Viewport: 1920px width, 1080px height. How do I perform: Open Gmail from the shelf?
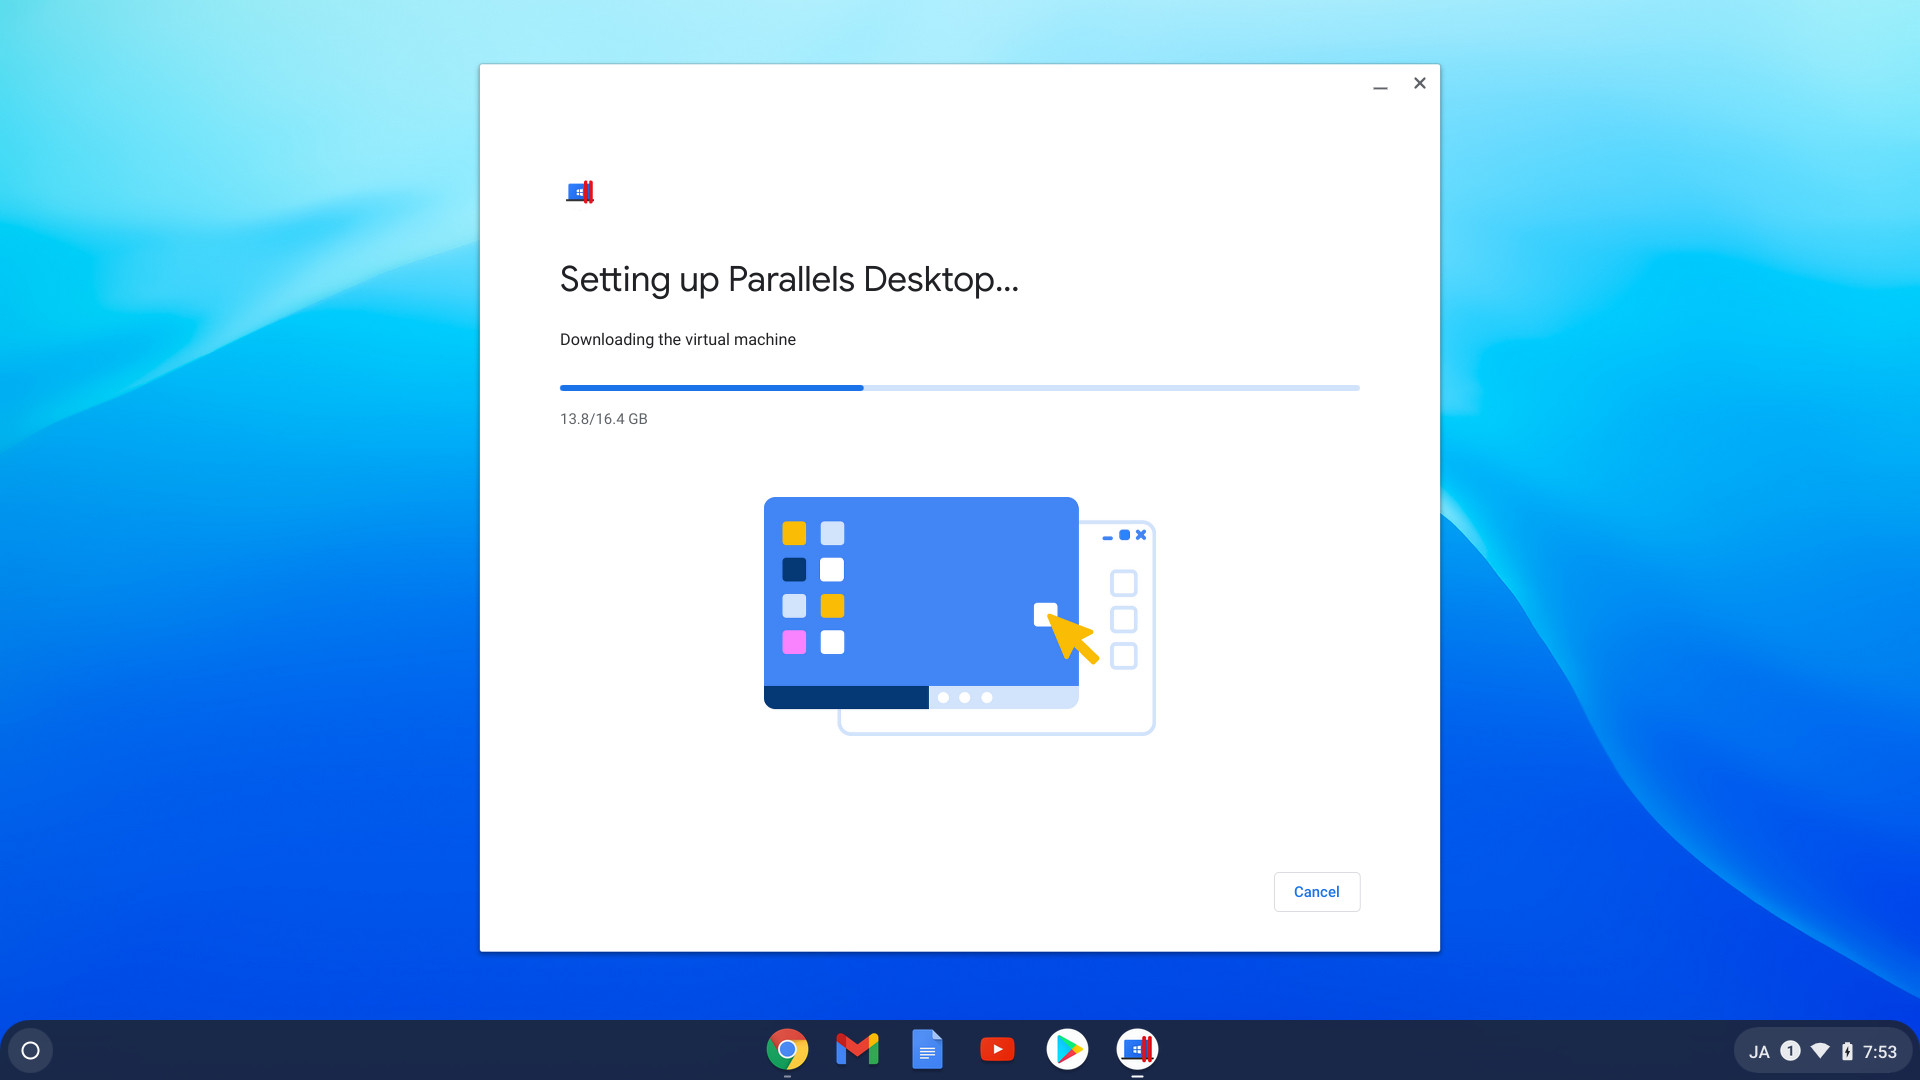click(x=857, y=1049)
